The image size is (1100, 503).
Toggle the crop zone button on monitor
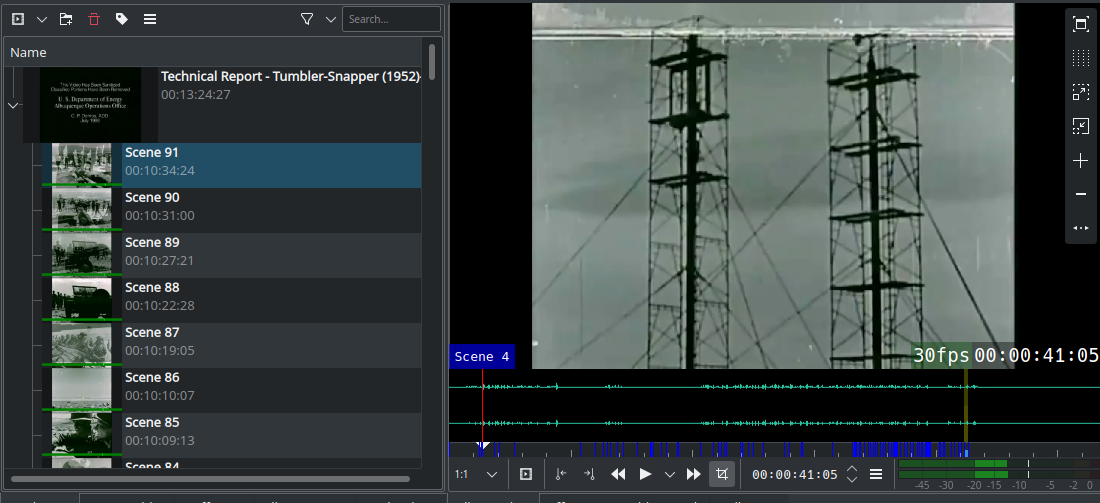(x=721, y=474)
